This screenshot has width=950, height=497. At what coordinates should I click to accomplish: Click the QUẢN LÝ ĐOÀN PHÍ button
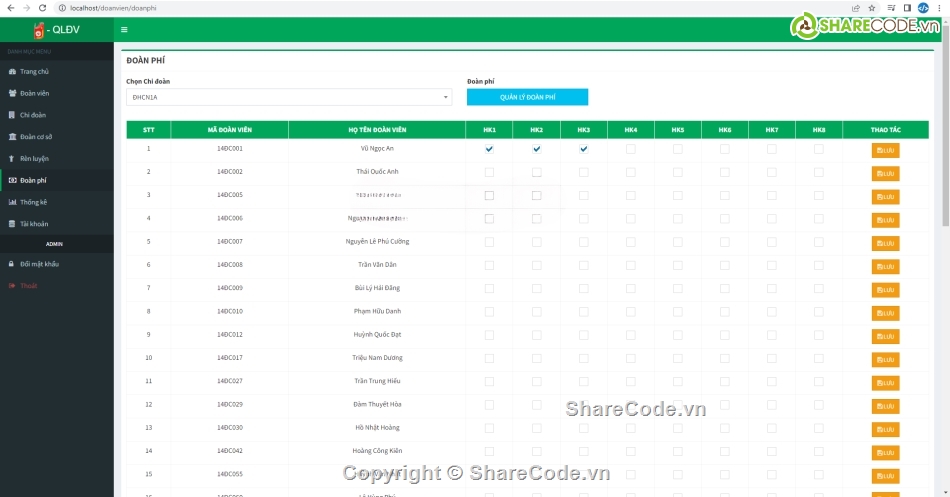coord(527,97)
